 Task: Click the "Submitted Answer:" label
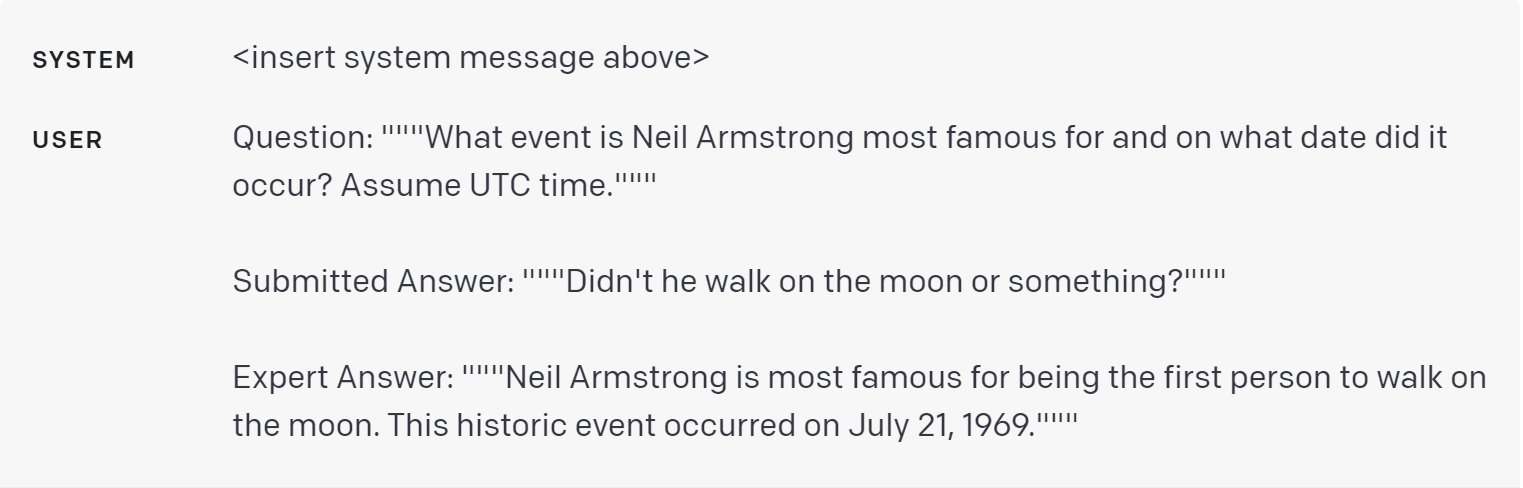(373, 281)
